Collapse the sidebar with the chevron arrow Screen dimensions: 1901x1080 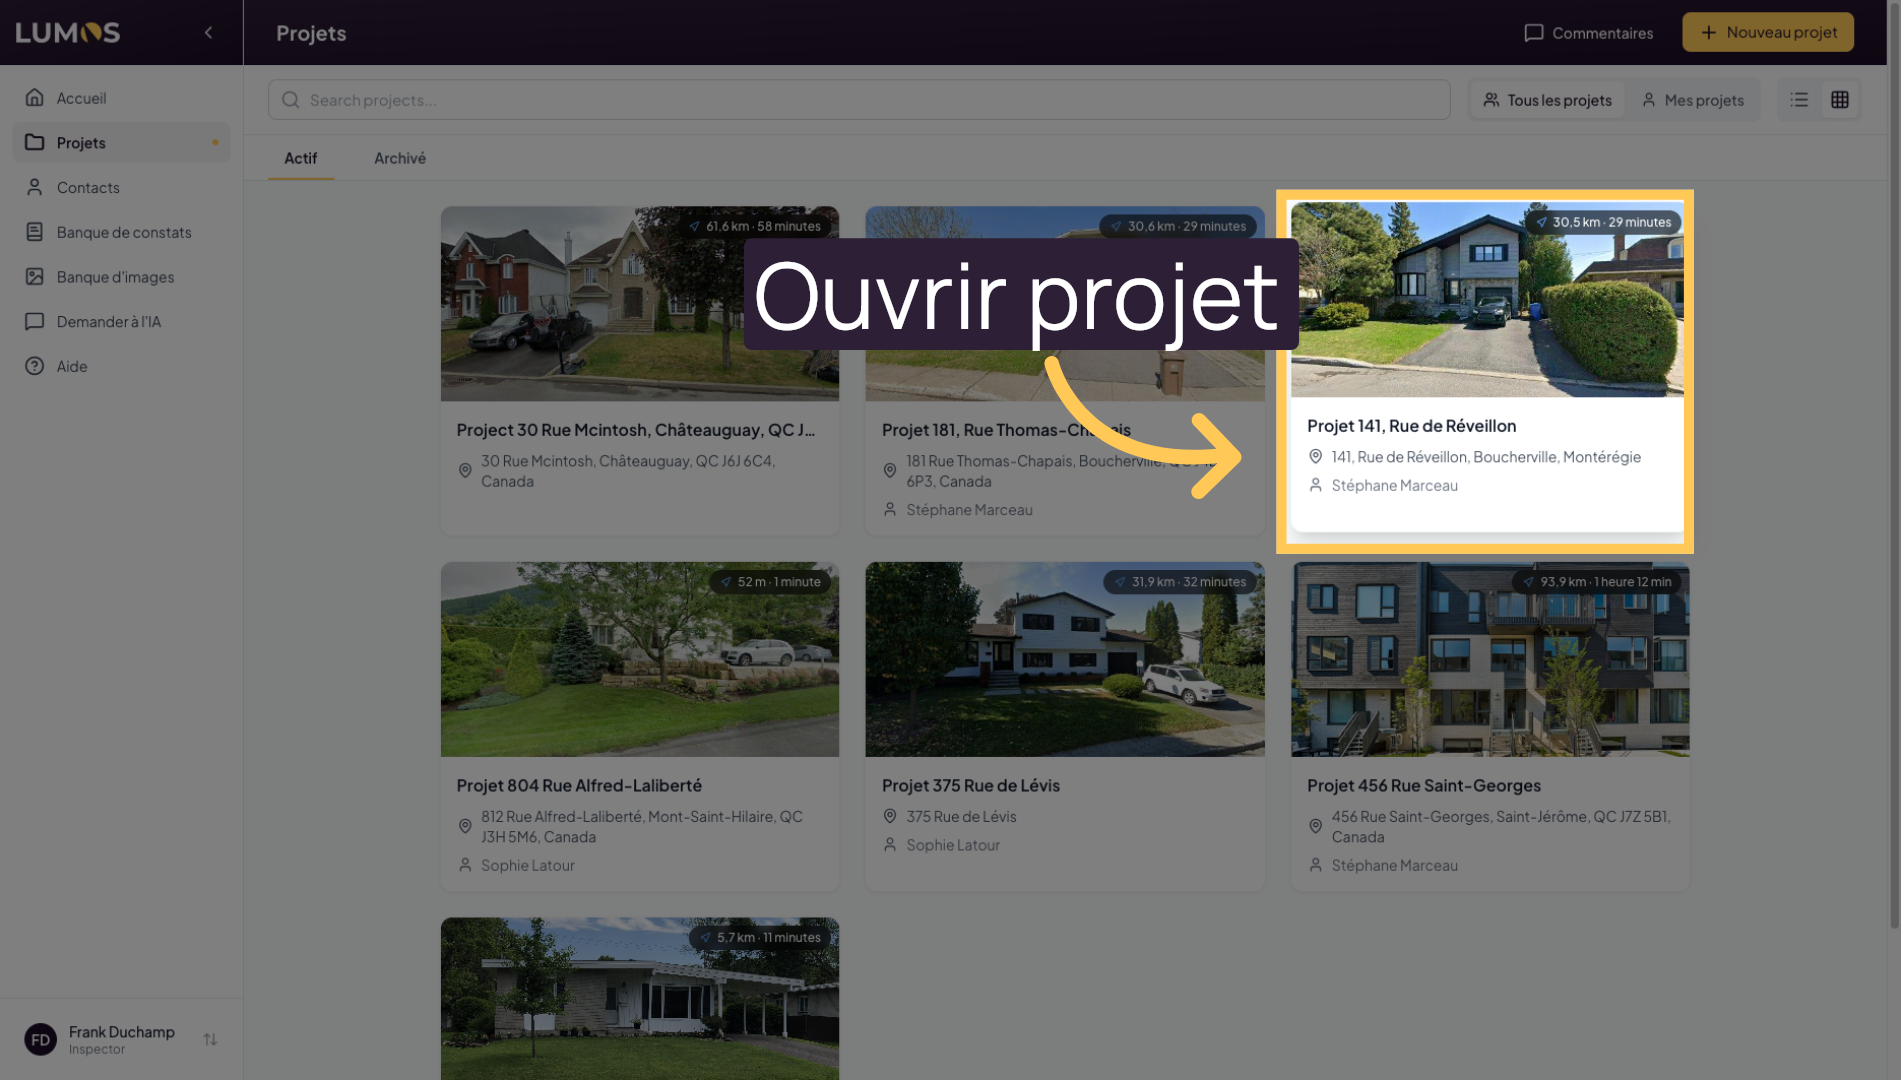click(208, 33)
